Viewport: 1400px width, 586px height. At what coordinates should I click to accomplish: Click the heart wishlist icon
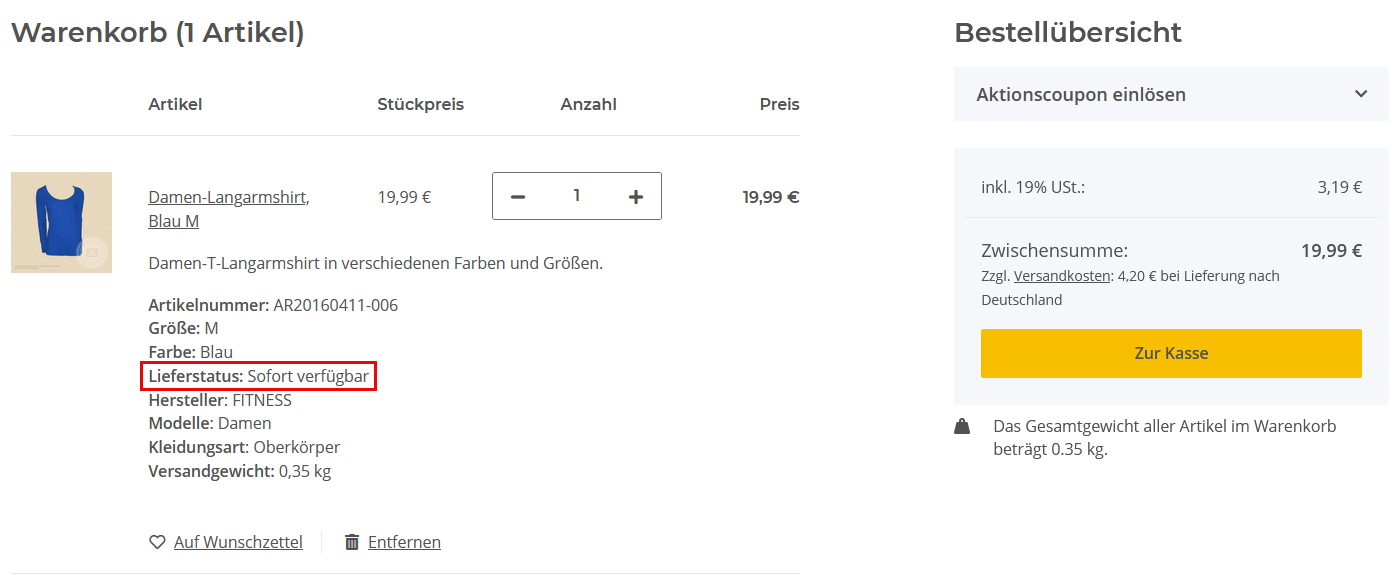[157, 542]
